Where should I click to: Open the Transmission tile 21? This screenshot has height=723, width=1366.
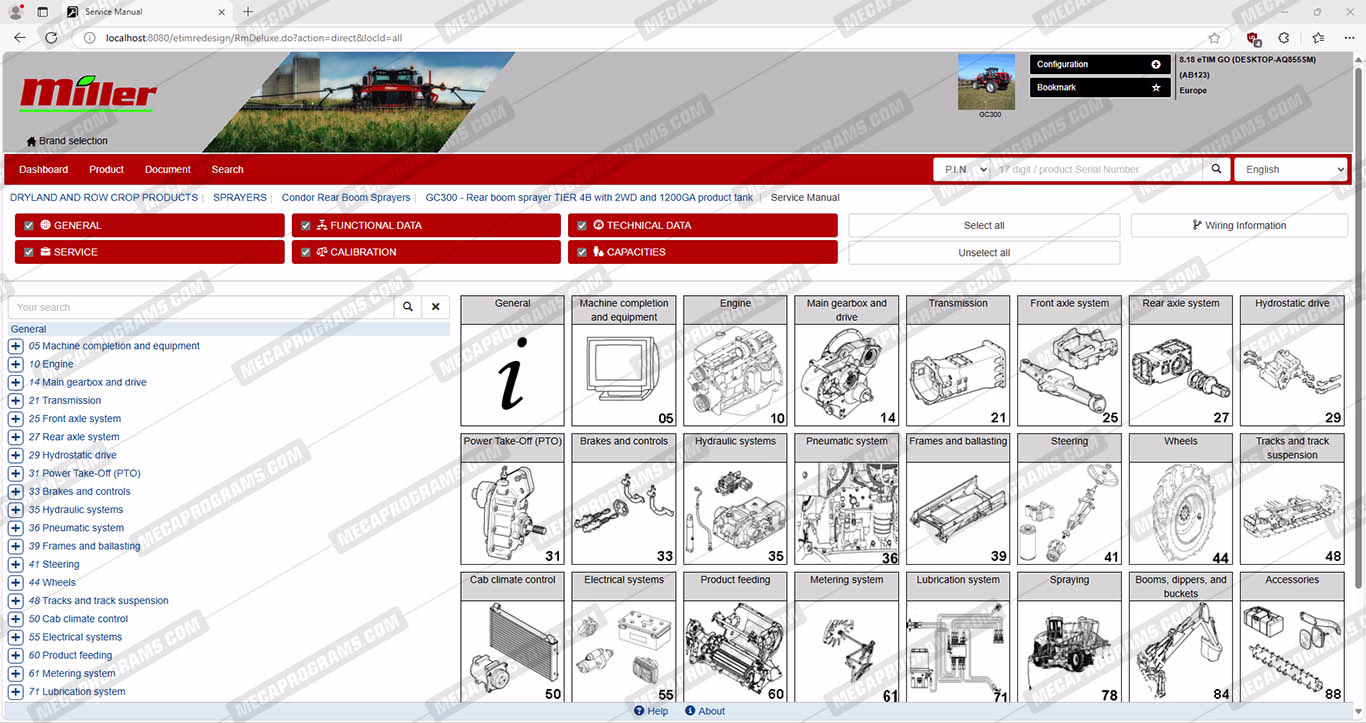point(958,361)
